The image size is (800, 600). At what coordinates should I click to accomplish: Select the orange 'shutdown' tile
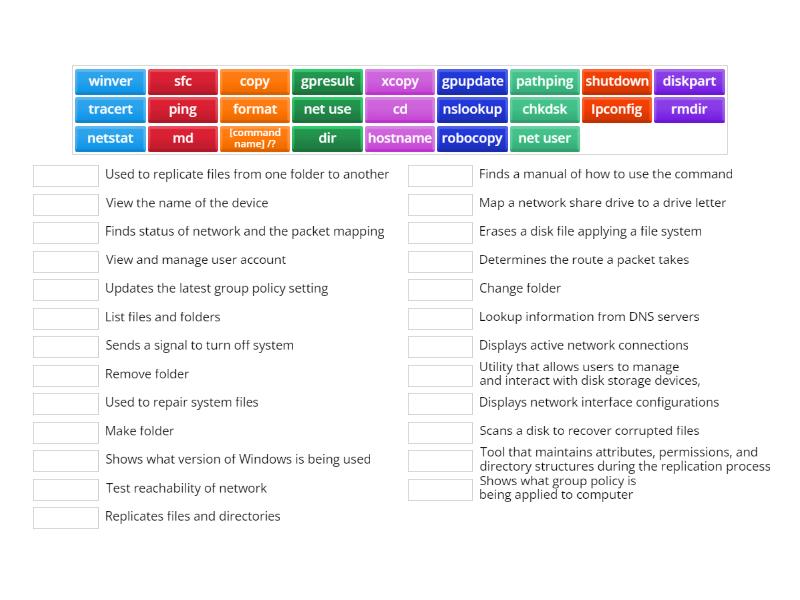(x=616, y=82)
